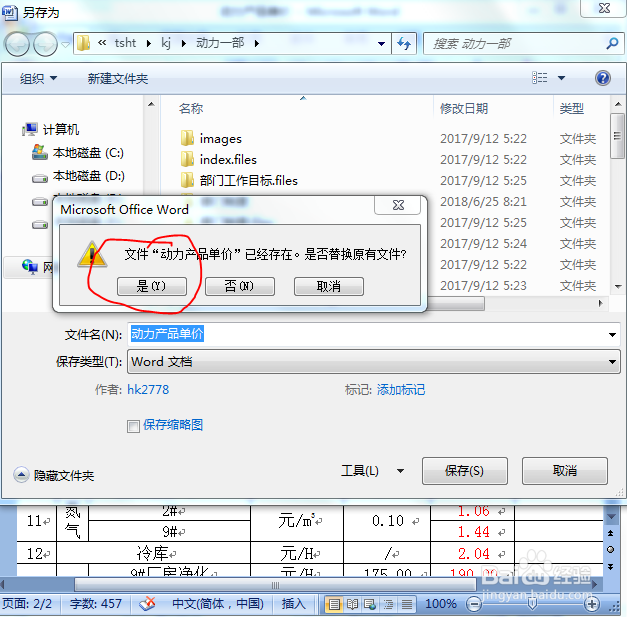Image resolution: width=627 pixels, height=617 pixels.
Task: Click author name hk2778
Action: coord(148,389)
